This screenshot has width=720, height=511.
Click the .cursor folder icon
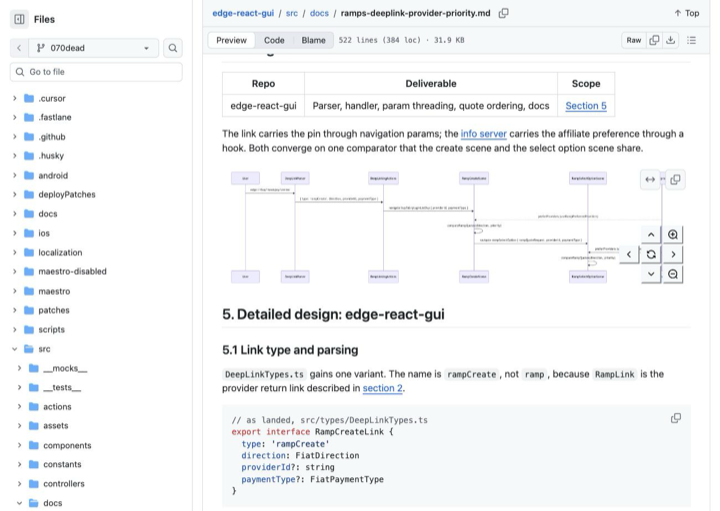click(29, 98)
